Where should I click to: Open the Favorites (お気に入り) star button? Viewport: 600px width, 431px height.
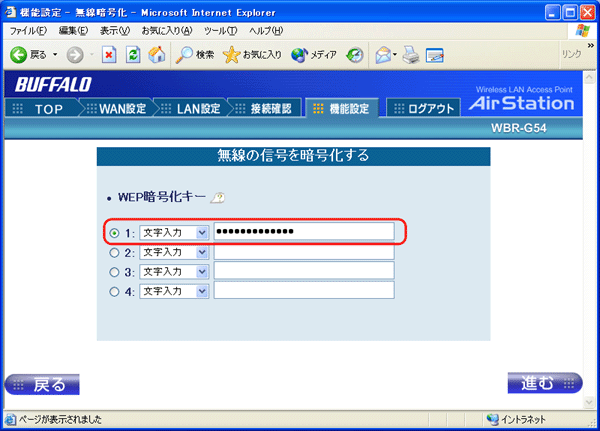click(253, 55)
